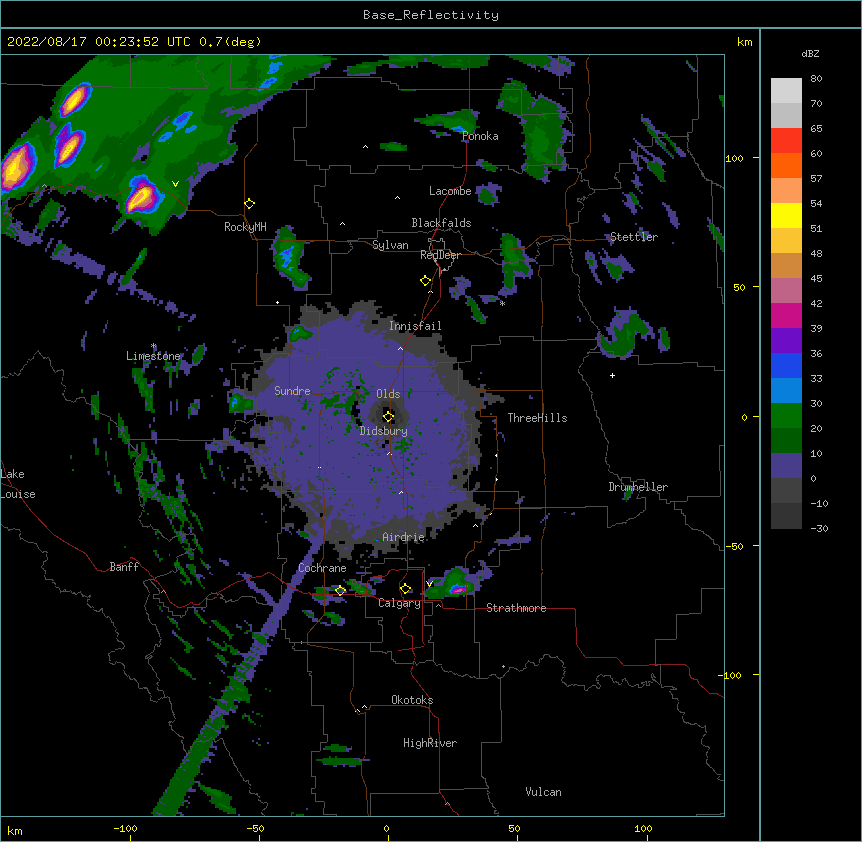862x842 pixels.
Task: Pick the bright yellow 54-51 dBZ swatch
Action: coord(786,215)
